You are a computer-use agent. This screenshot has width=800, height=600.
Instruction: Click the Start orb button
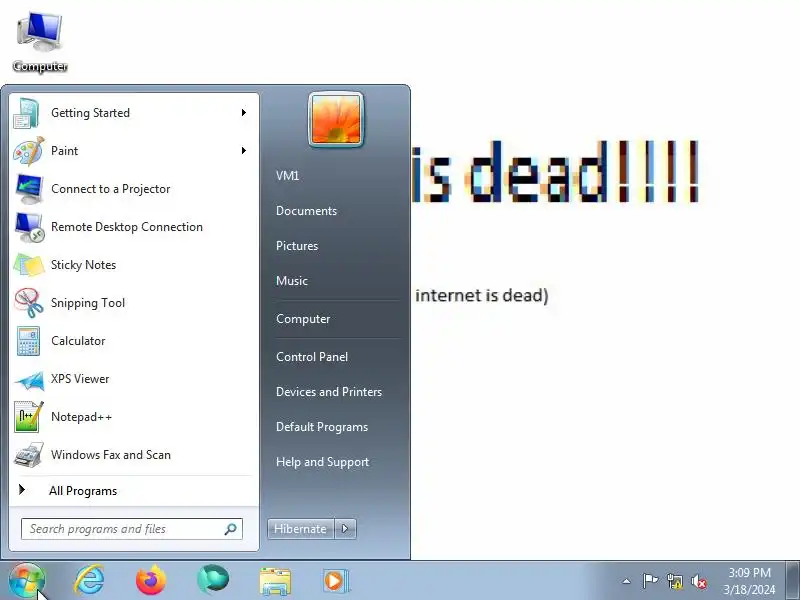[x=27, y=581]
